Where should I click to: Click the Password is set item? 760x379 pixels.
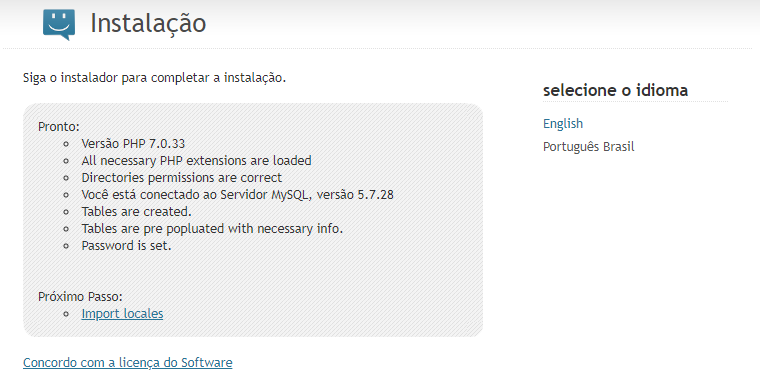pyautogui.click(x=127, y=246)
